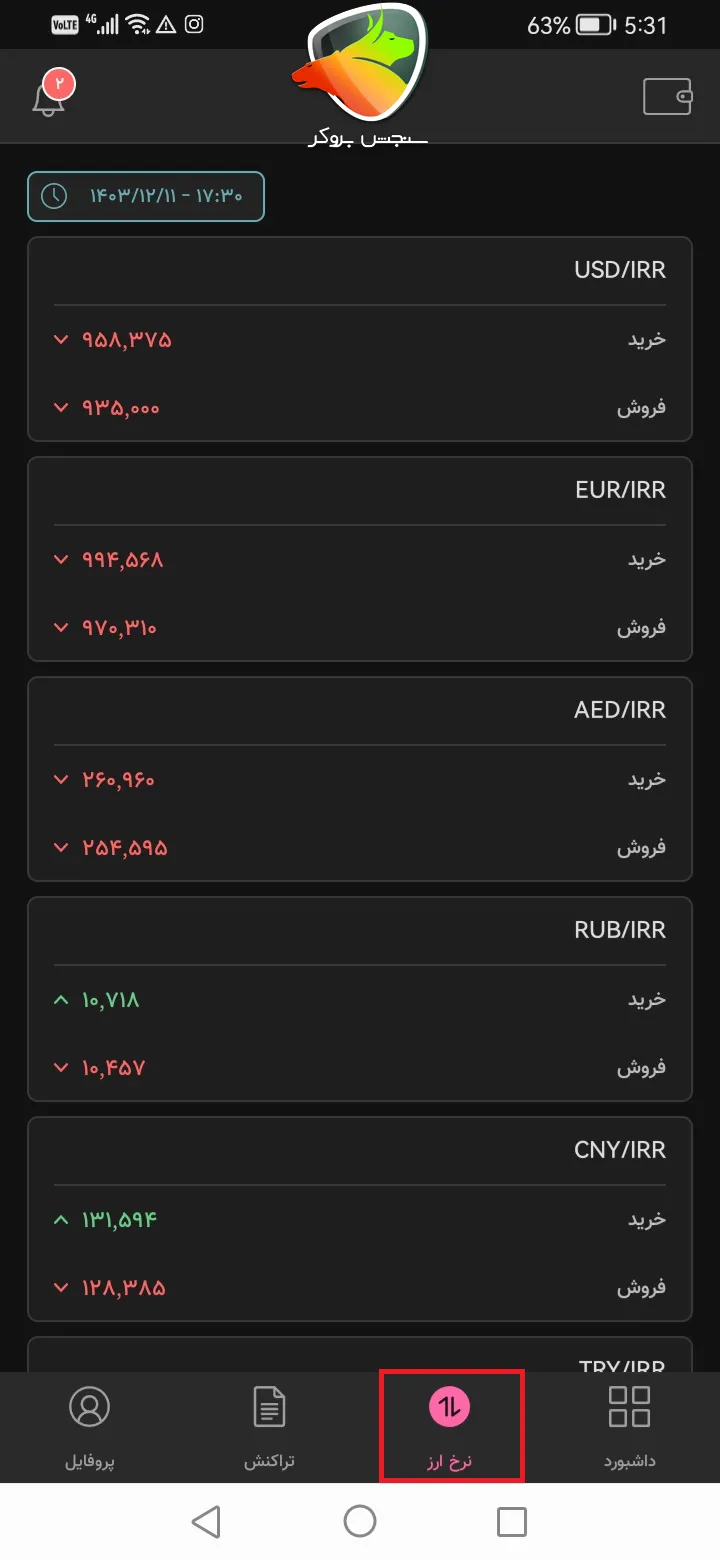This screenshot has width=720, height=1560.
Task: Tap the battery level indicator showing 63%
Action: click(x=585, y=25)
